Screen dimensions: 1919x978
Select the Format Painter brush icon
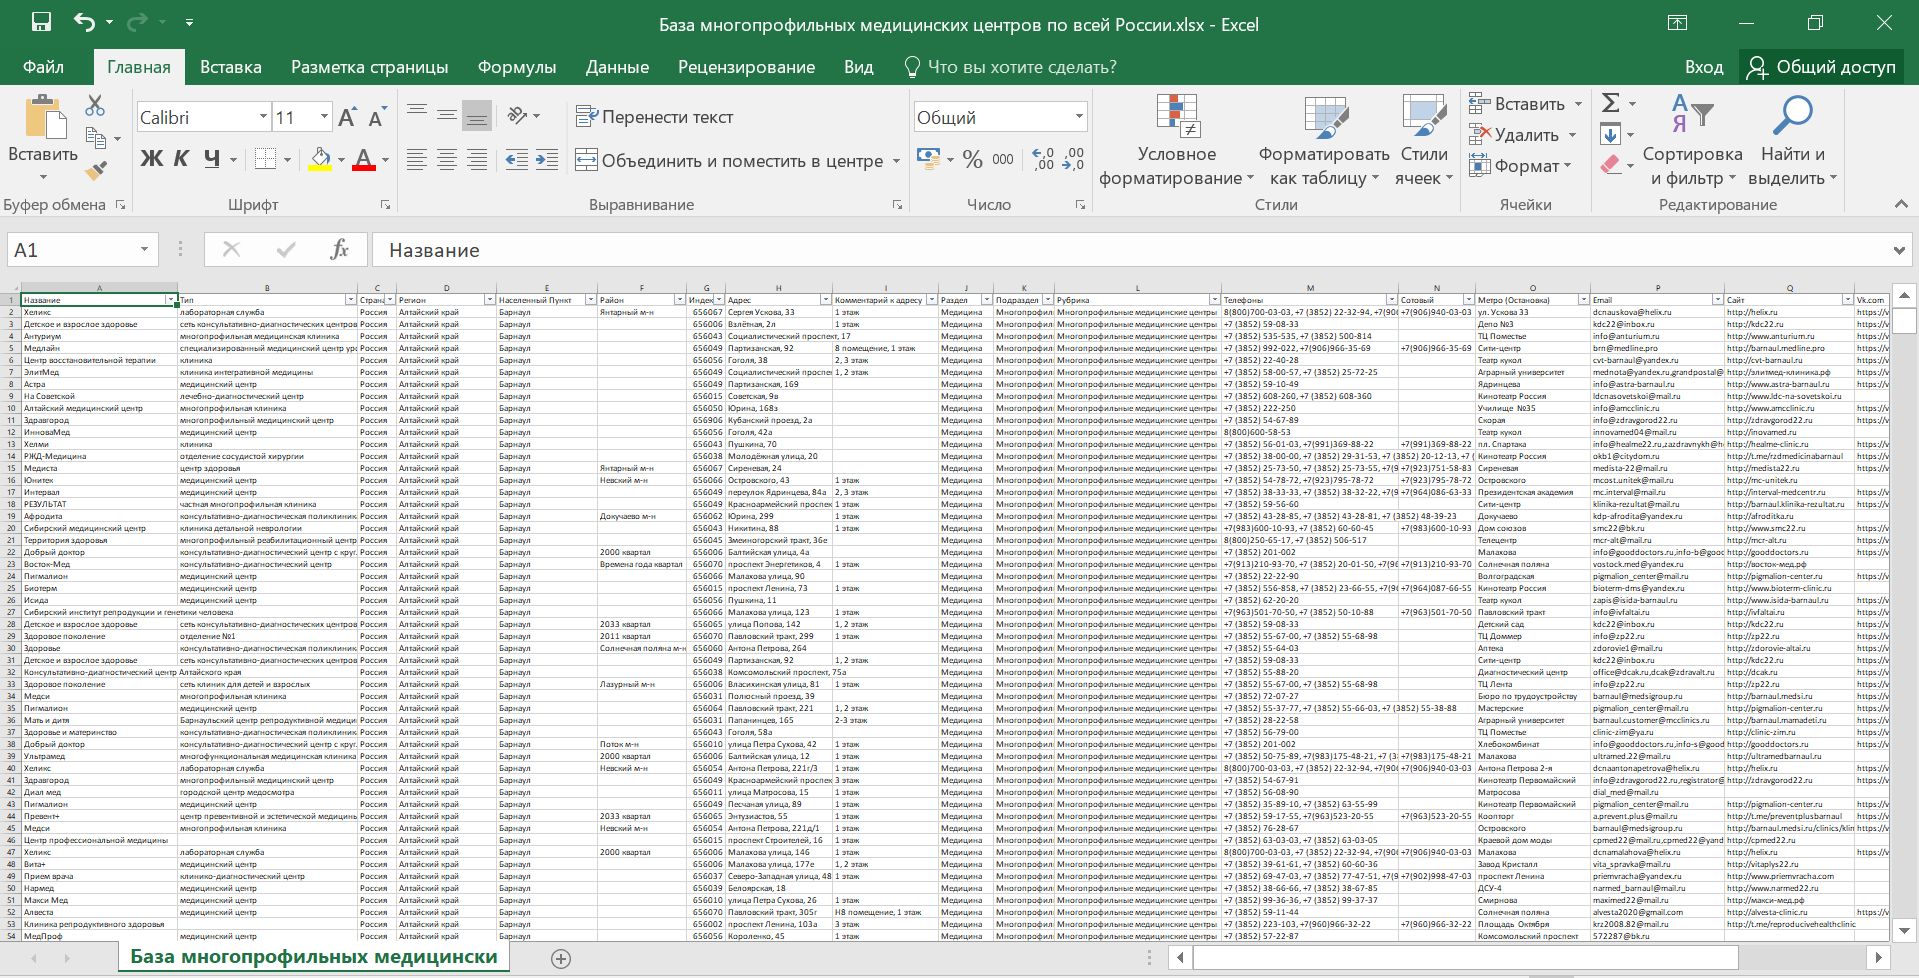coord(96,171)
